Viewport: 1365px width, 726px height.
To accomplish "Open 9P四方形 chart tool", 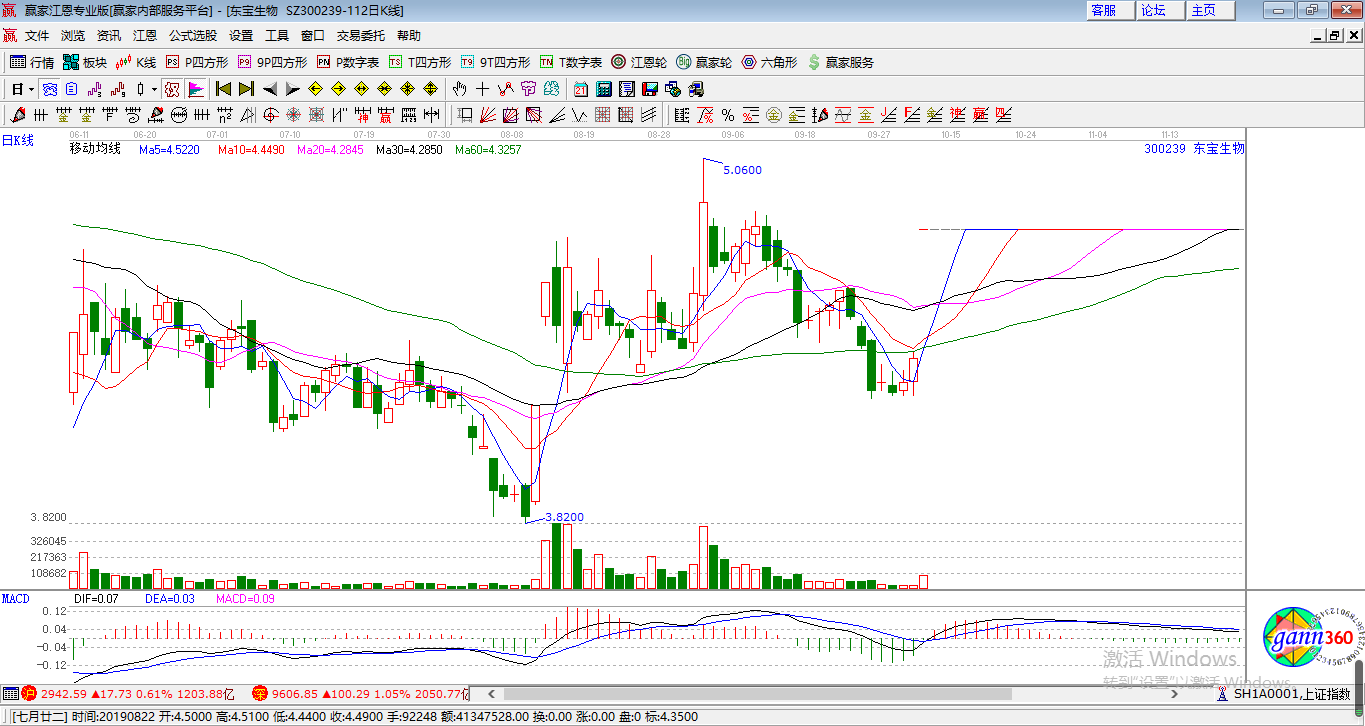I will (272, 62).
